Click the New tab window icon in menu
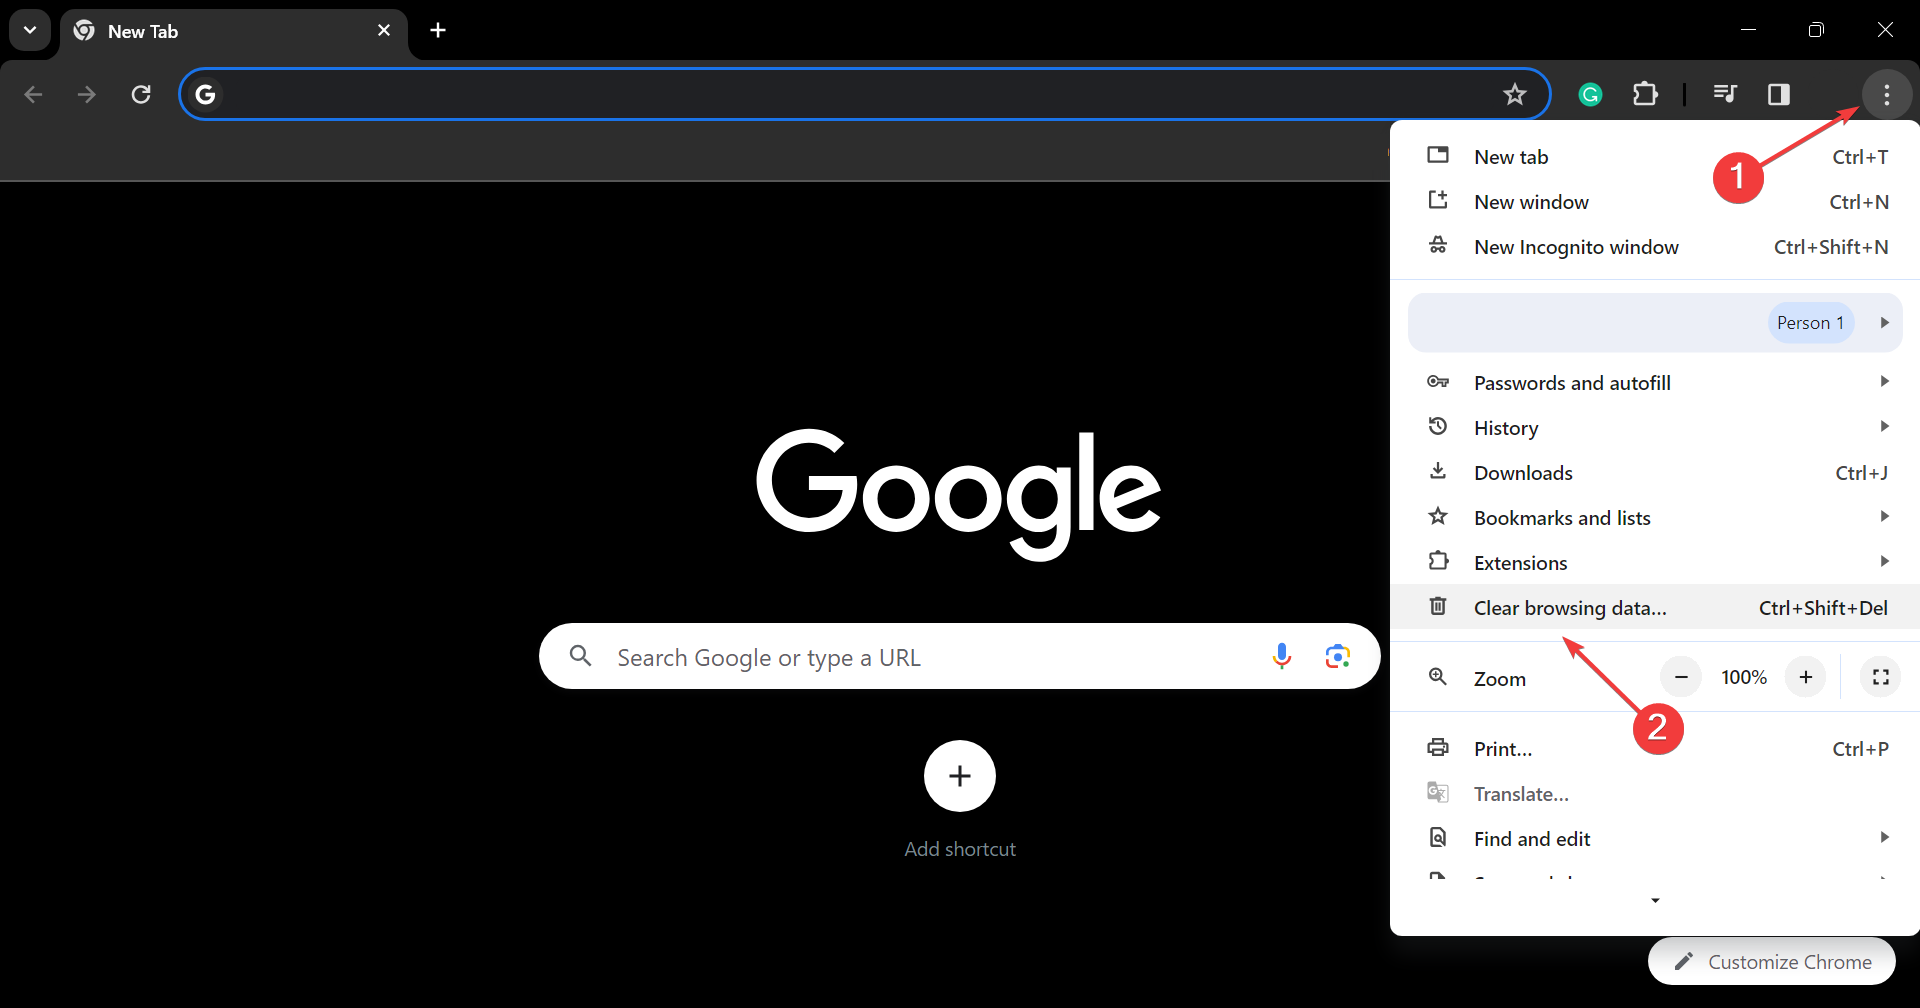 (x=1438, y=155)
